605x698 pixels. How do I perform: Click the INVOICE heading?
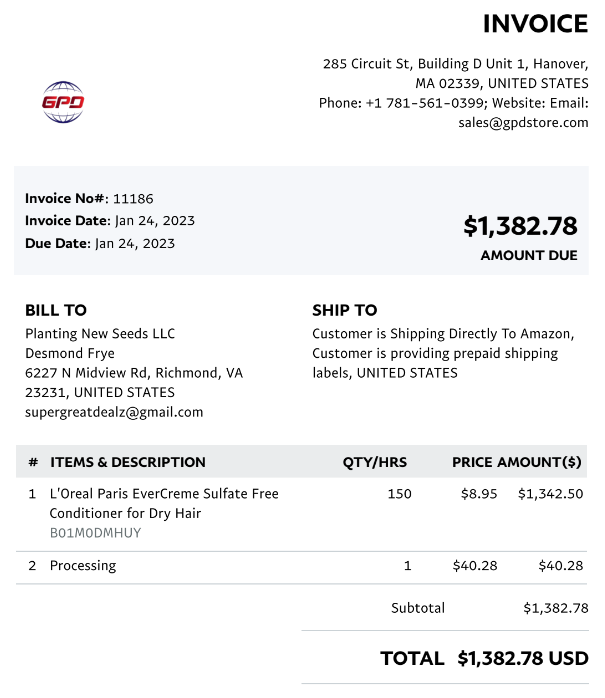point(536,24)
